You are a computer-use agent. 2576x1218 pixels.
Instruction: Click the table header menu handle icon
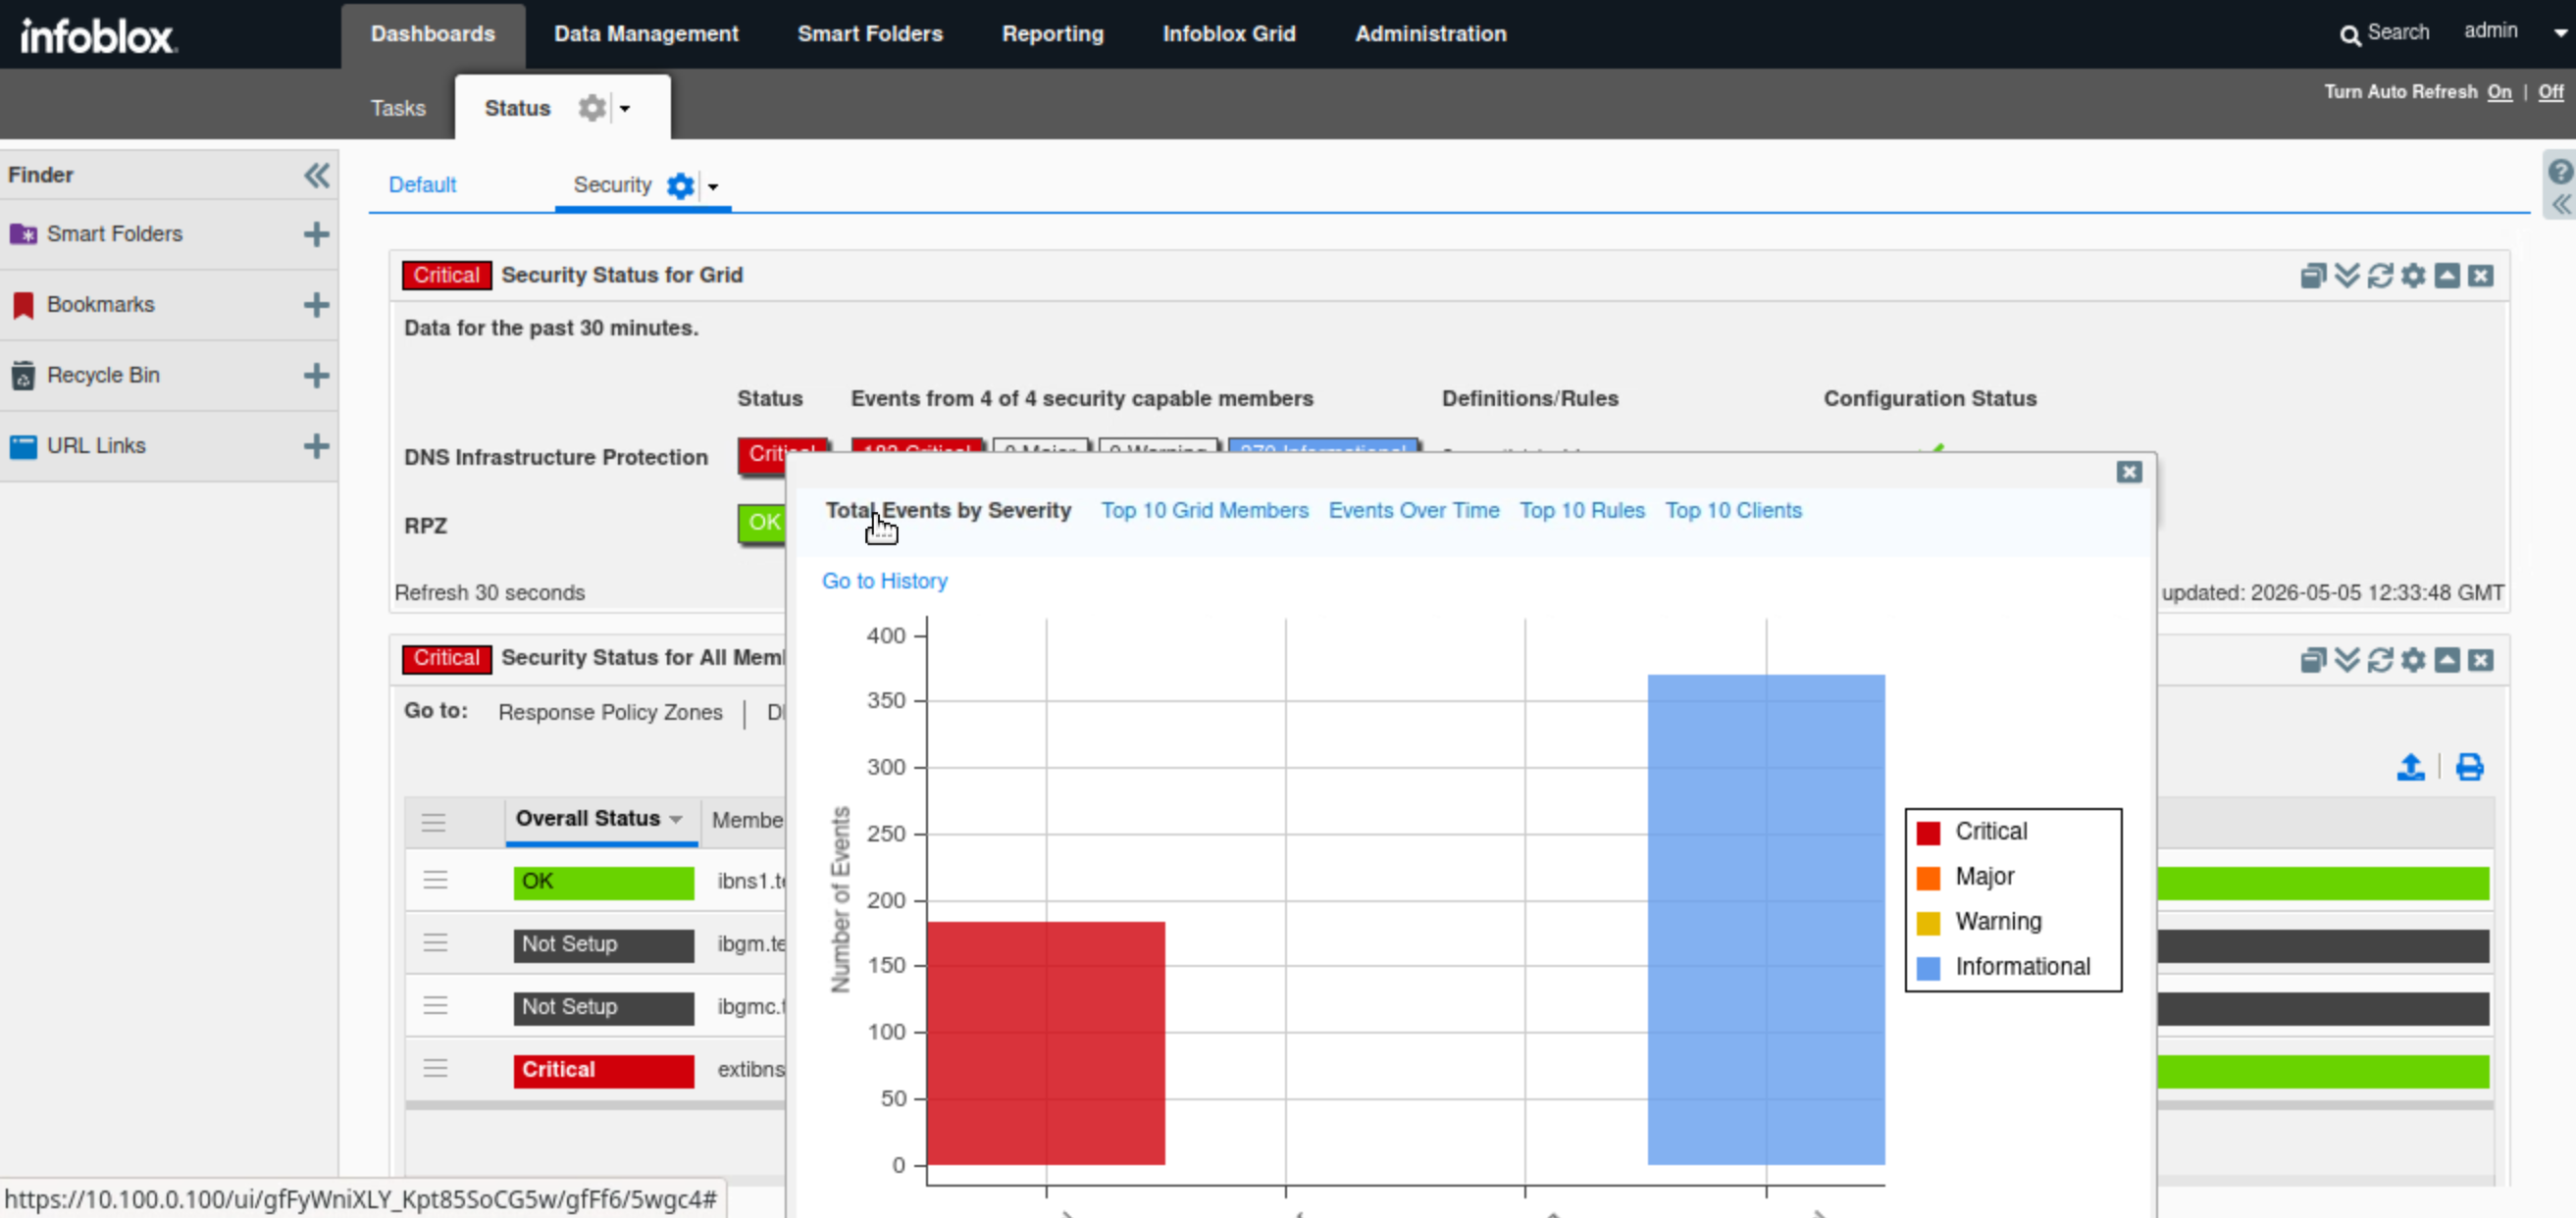pyautogui.click(x=433, y=822)
